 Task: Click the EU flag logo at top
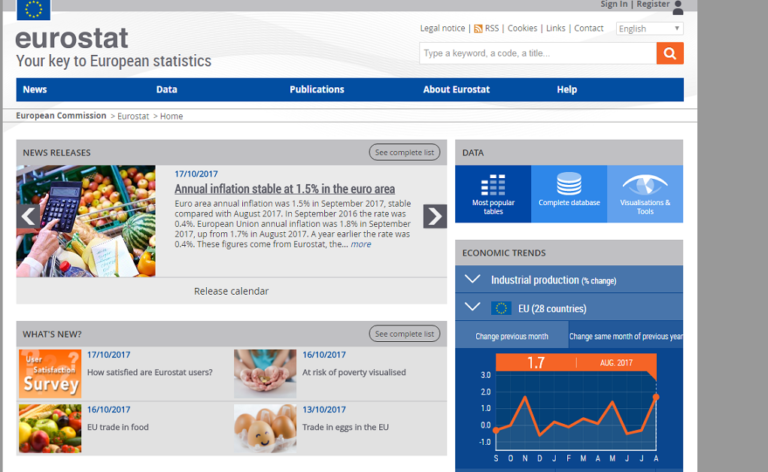point(33,9)
